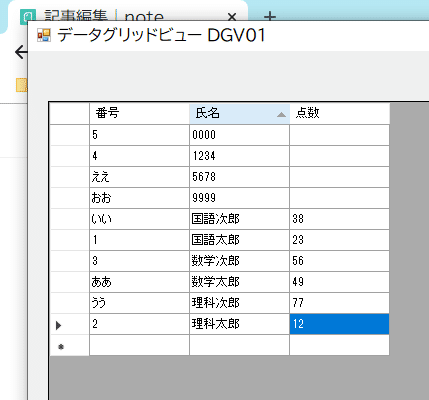Viewport: 429px width, 400px height.
Task: Select score cell with value 38
Action: click(x=339, y=219)
